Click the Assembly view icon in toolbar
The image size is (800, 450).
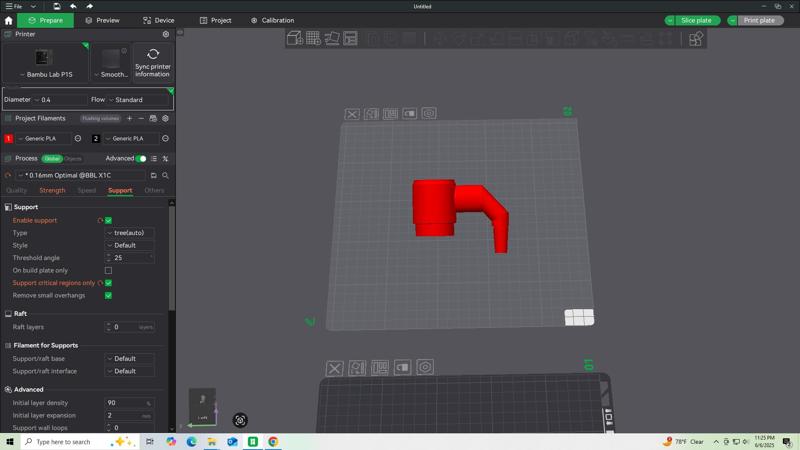tap(696, 39)
